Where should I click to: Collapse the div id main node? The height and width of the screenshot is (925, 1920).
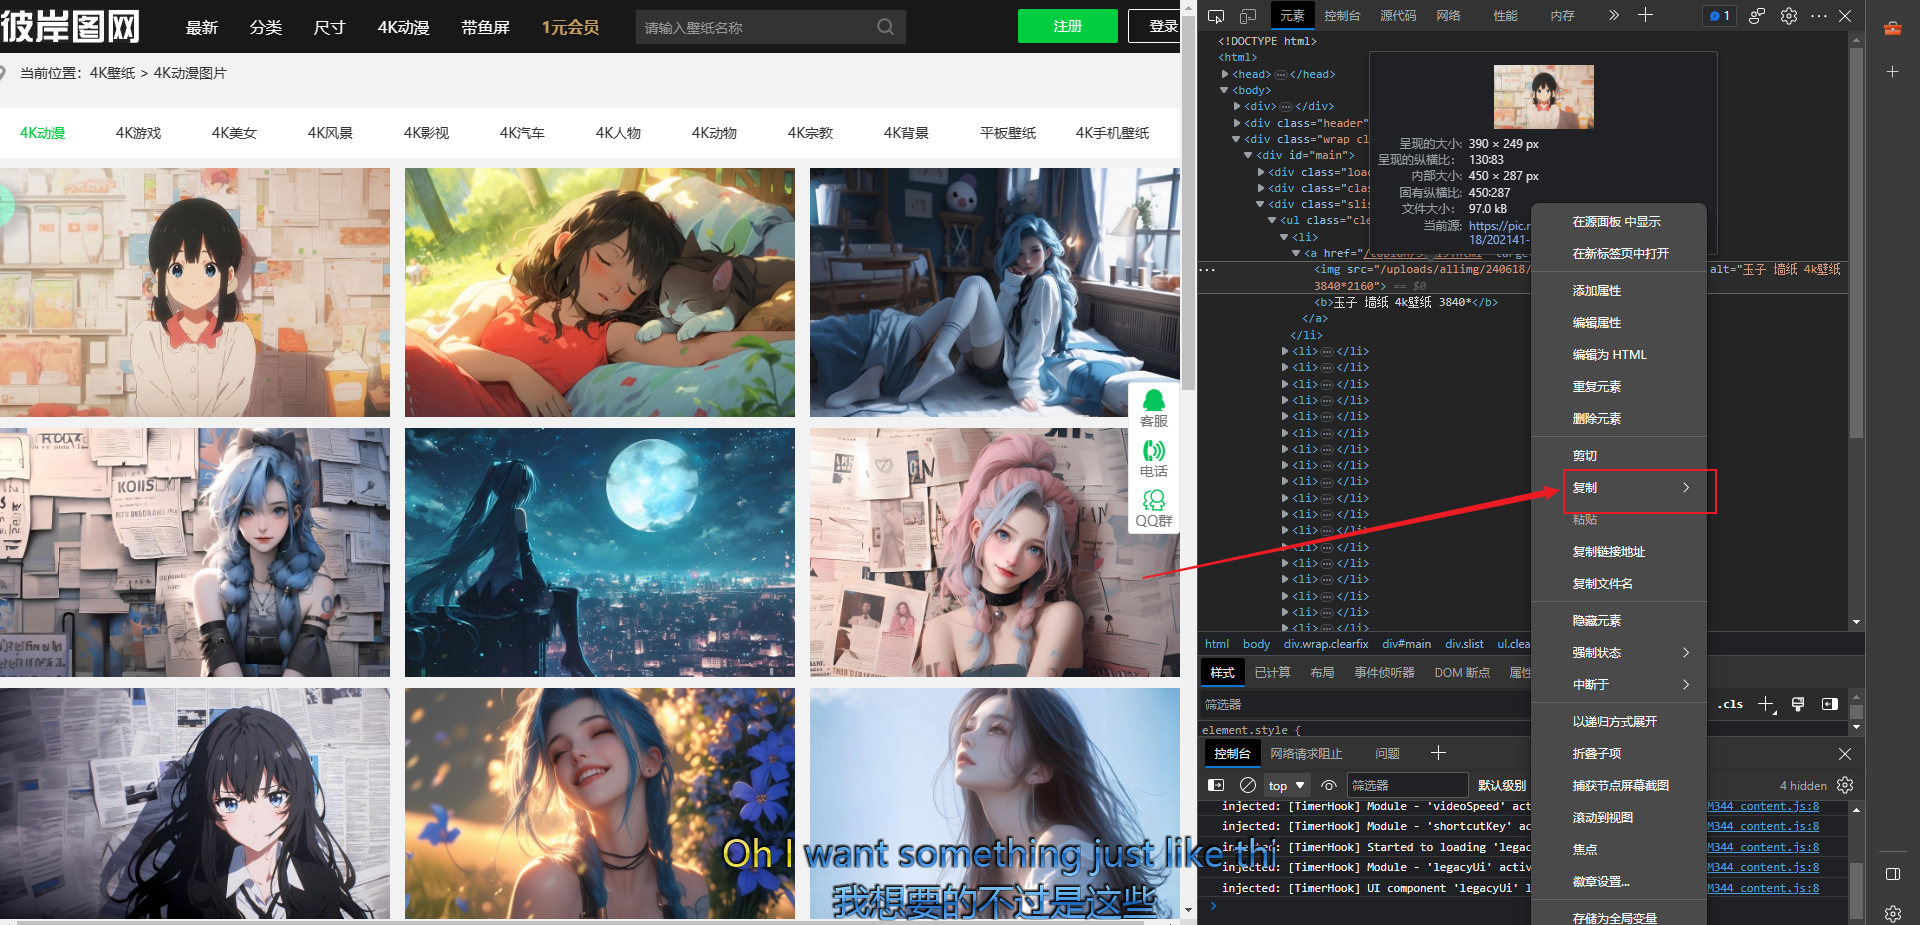(x=1249, y=155)
